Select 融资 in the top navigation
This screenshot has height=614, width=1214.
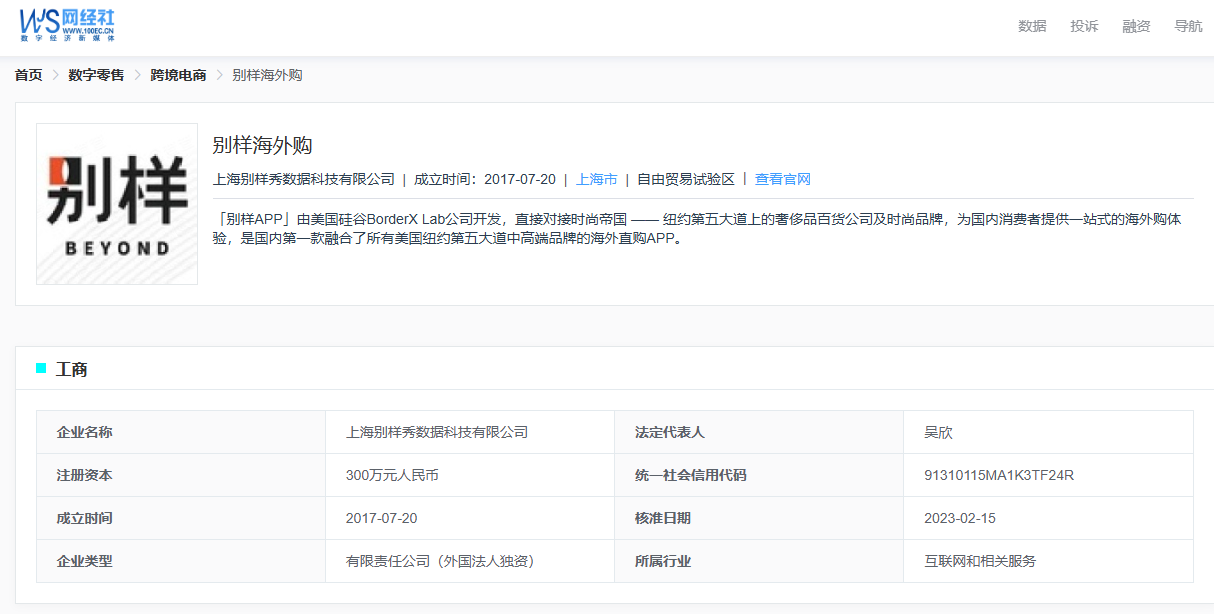point(1136,26)
